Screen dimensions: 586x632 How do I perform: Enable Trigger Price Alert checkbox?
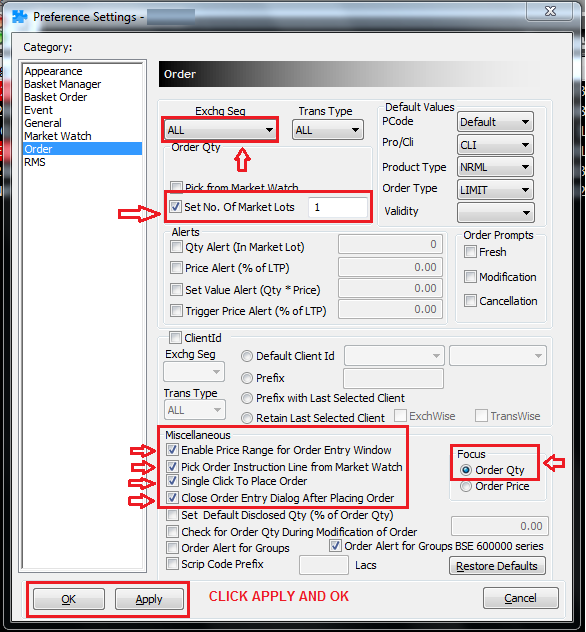176,310
